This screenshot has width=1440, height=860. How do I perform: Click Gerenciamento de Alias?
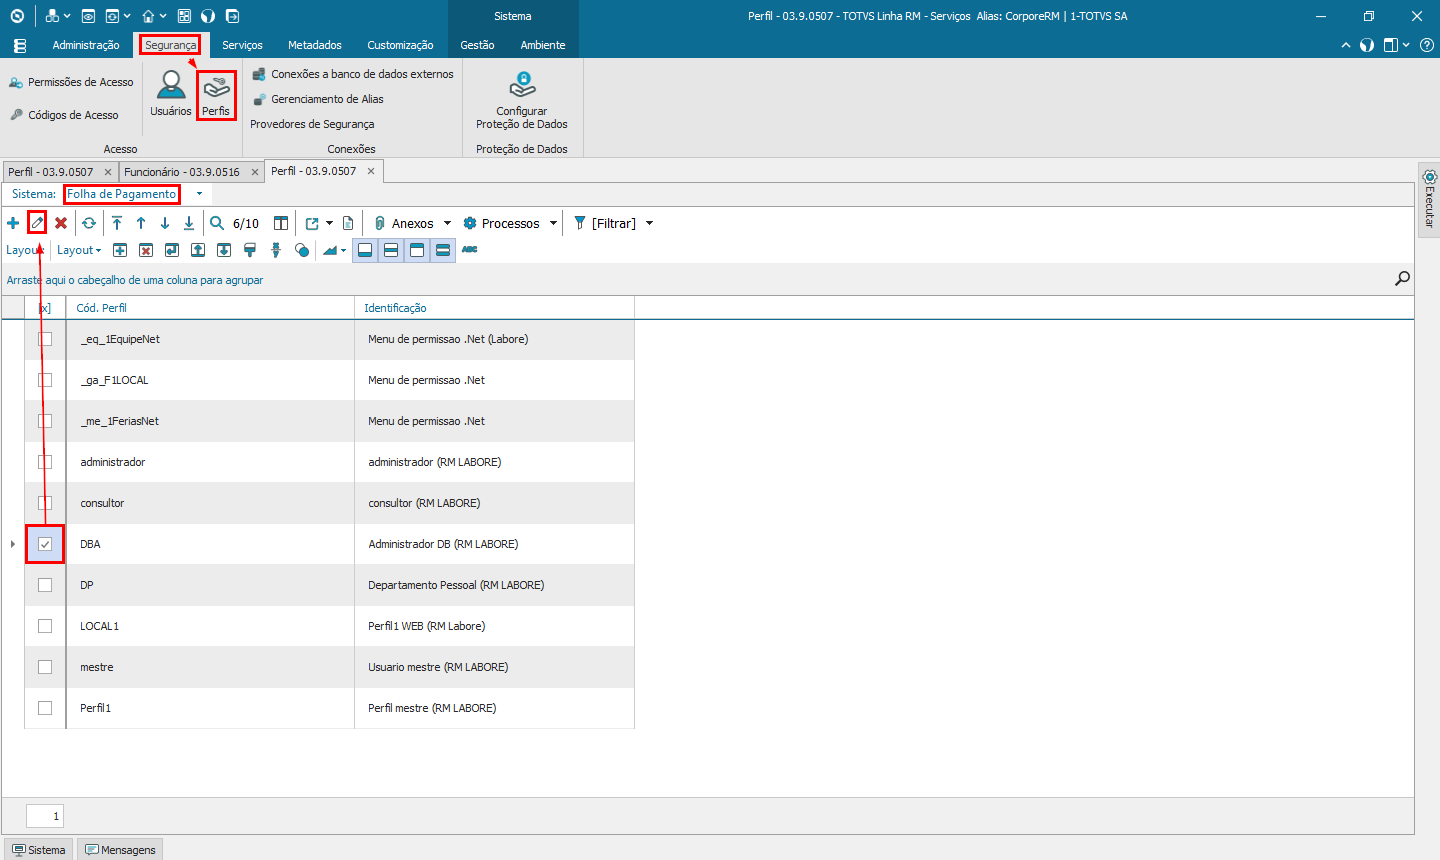[x=318, y=99]
